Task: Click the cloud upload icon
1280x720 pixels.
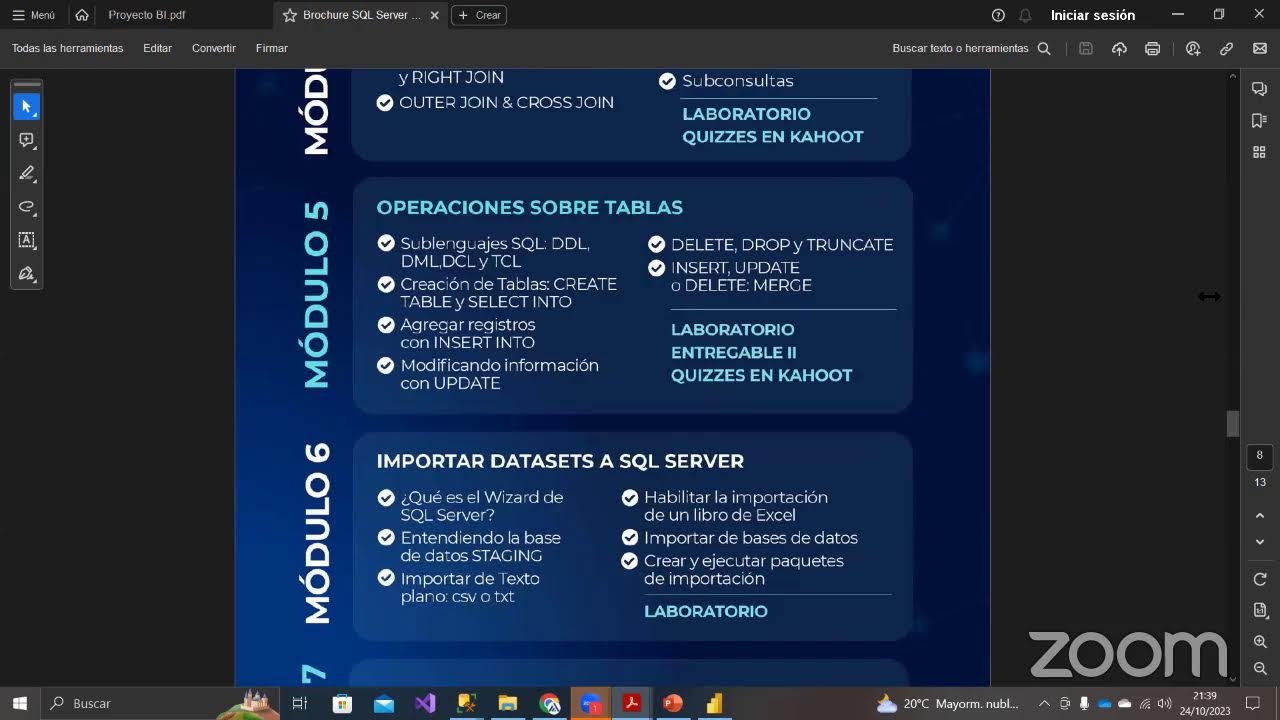Action: 1119,48
